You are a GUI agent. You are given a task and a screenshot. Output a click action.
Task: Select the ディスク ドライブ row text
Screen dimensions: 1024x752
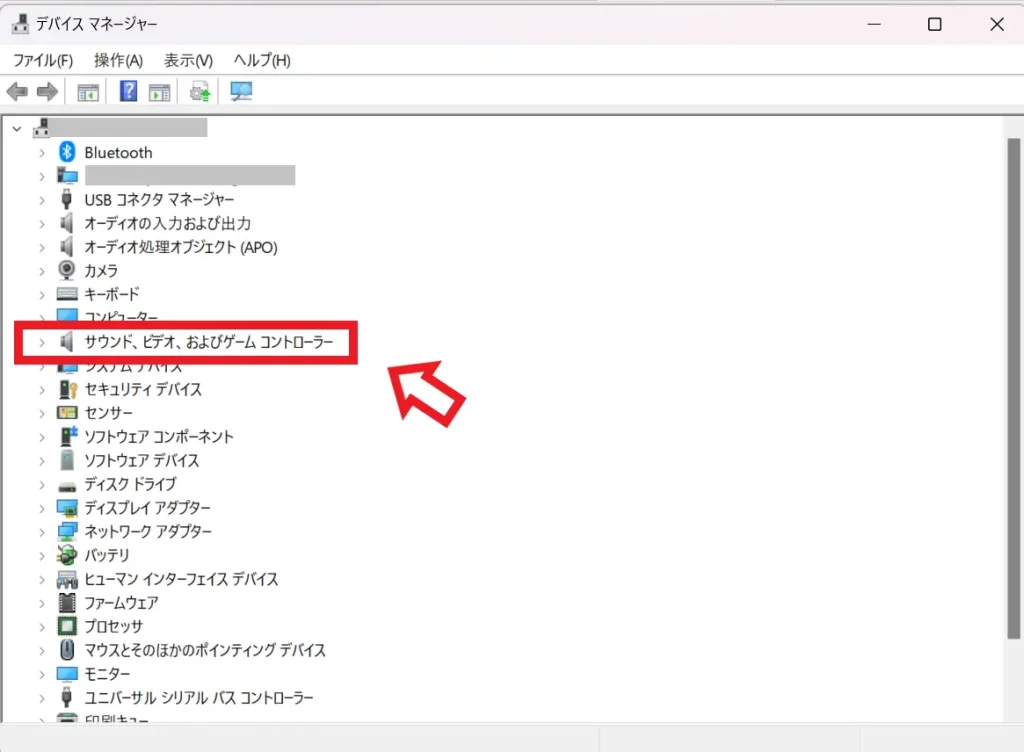click(130, 484)
